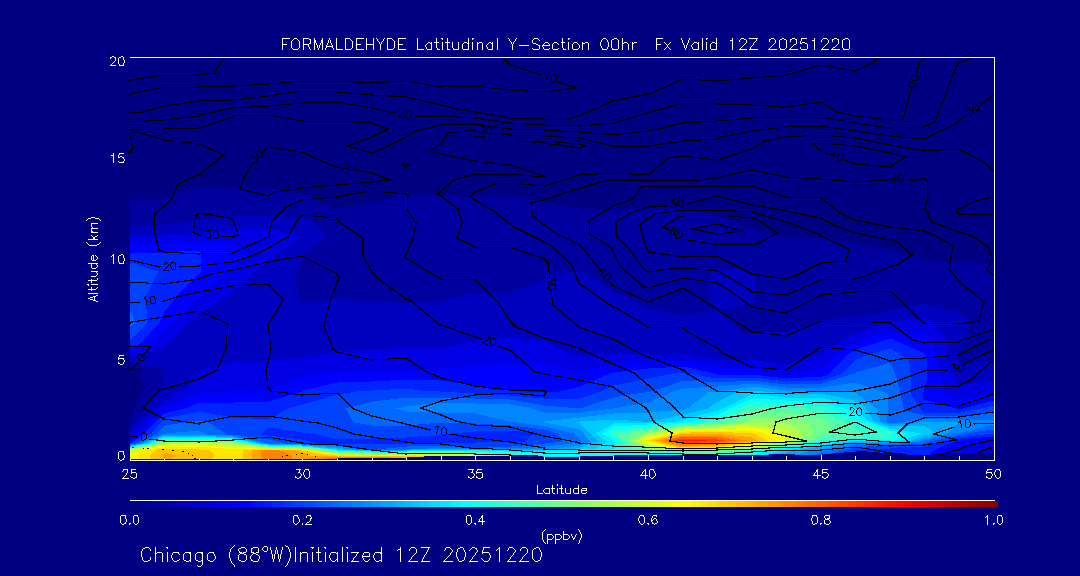This screenshot has height=576, width=1080.
Task: Click the 0.0 colorbar label
Action: [130, 520]
